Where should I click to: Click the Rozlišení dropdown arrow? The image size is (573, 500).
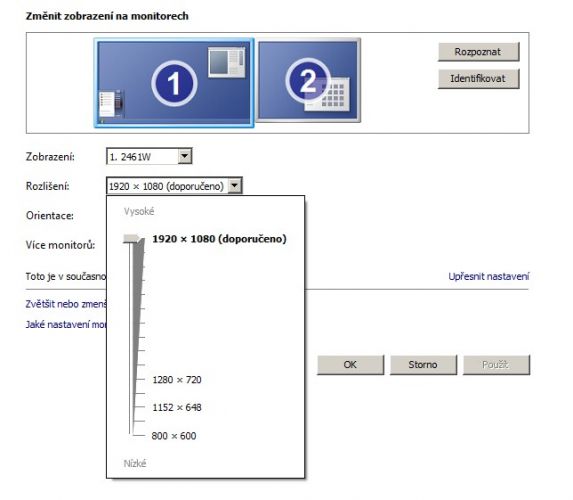pyautogui.click(x=235, y=186)
